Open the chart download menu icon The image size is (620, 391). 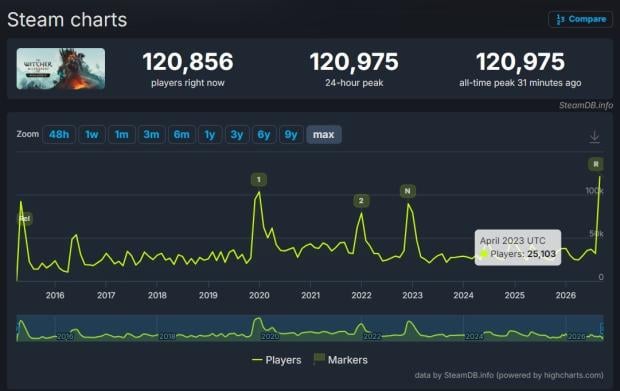tap(594, 137)
